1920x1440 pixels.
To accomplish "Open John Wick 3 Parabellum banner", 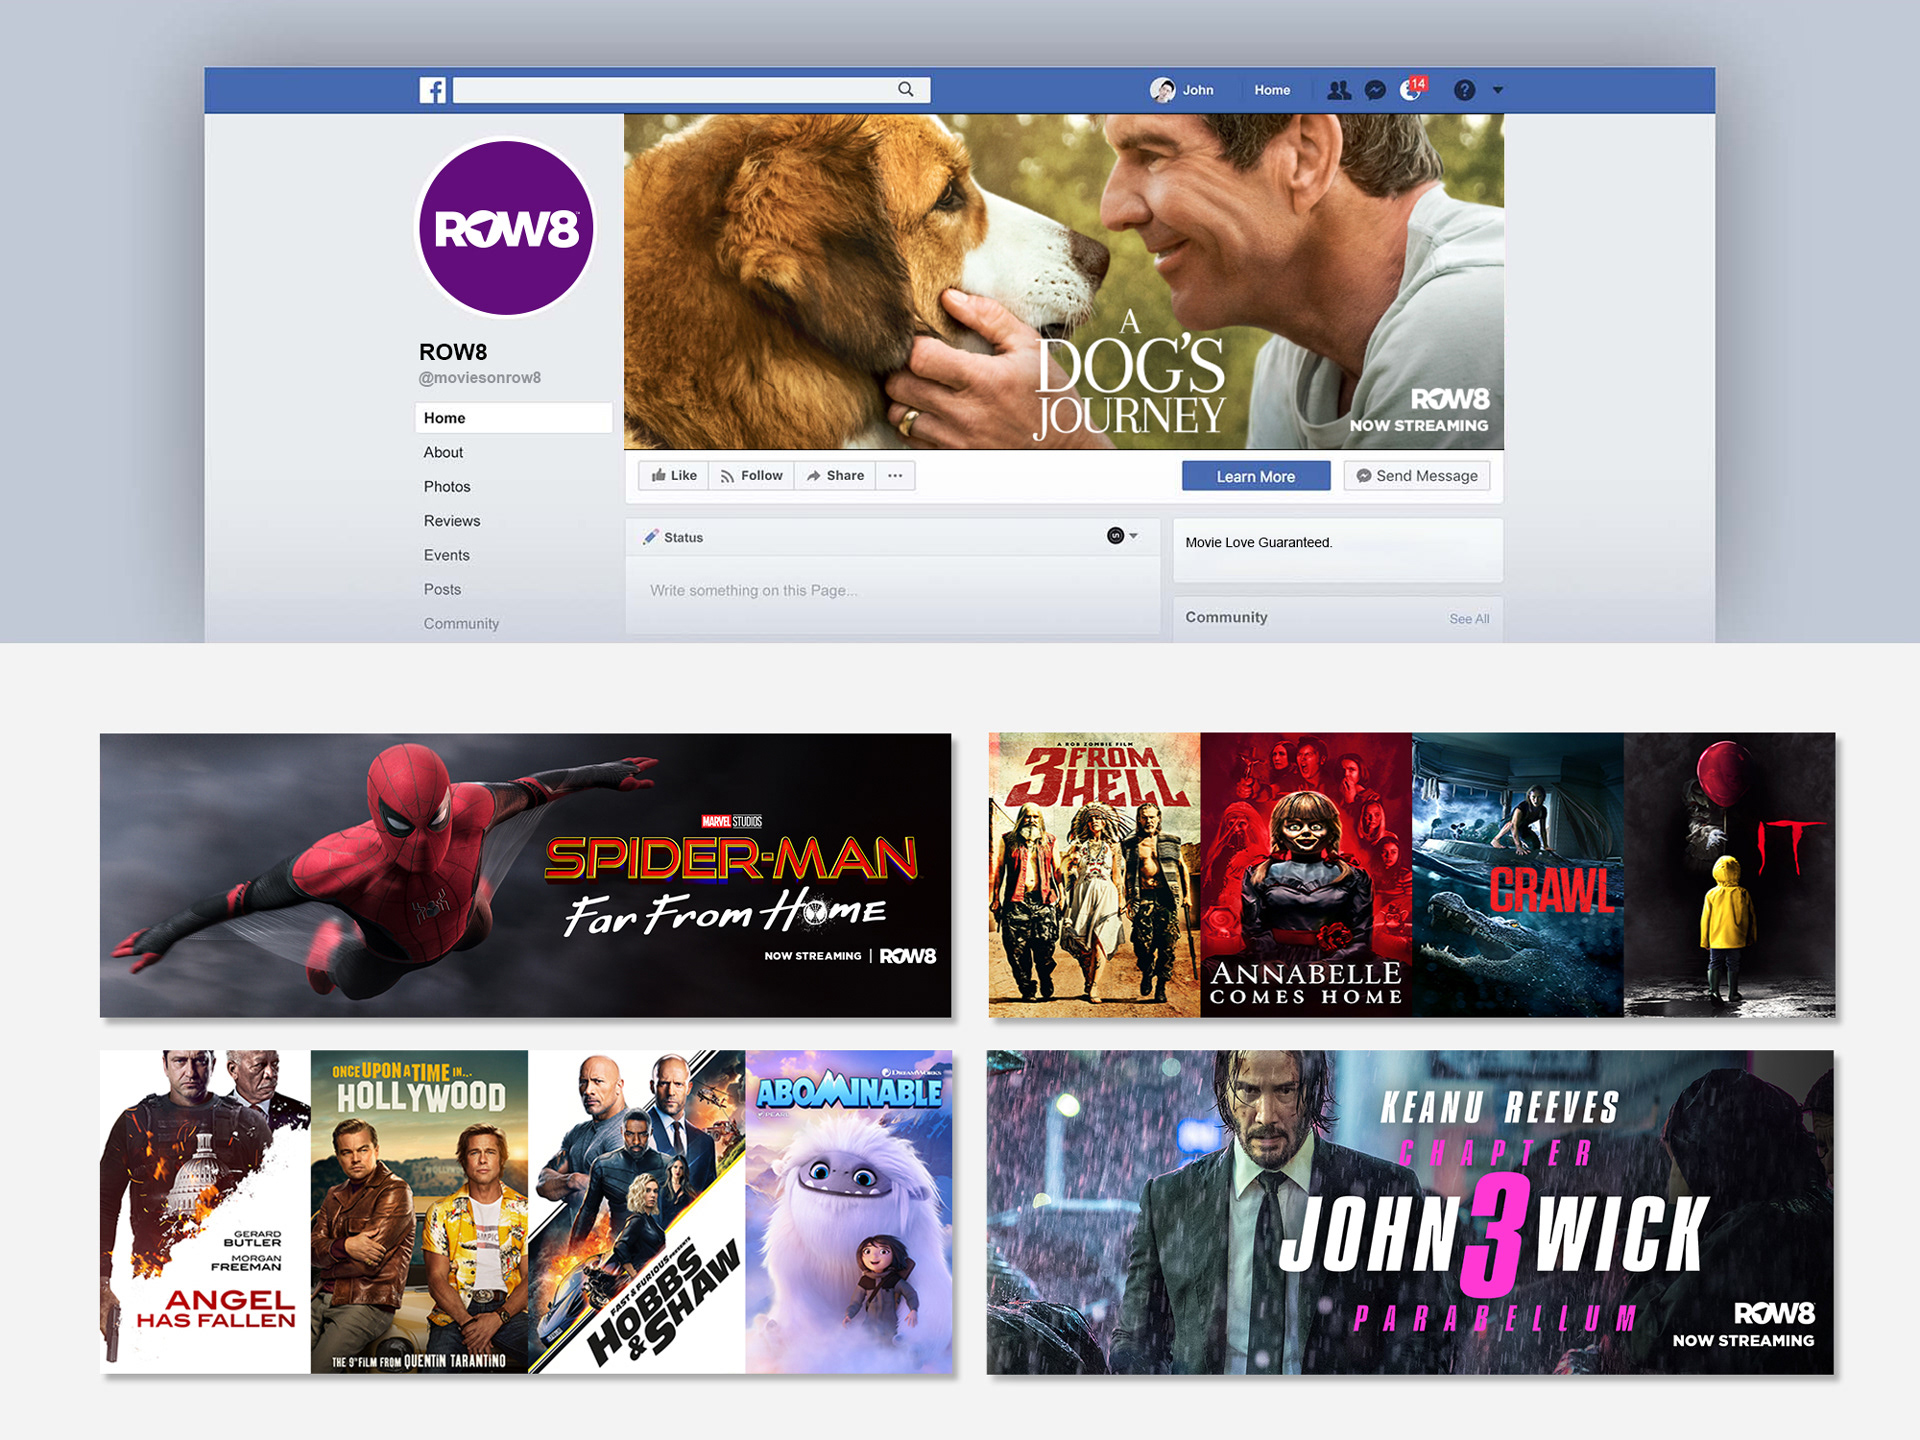I will 1410,1212.
